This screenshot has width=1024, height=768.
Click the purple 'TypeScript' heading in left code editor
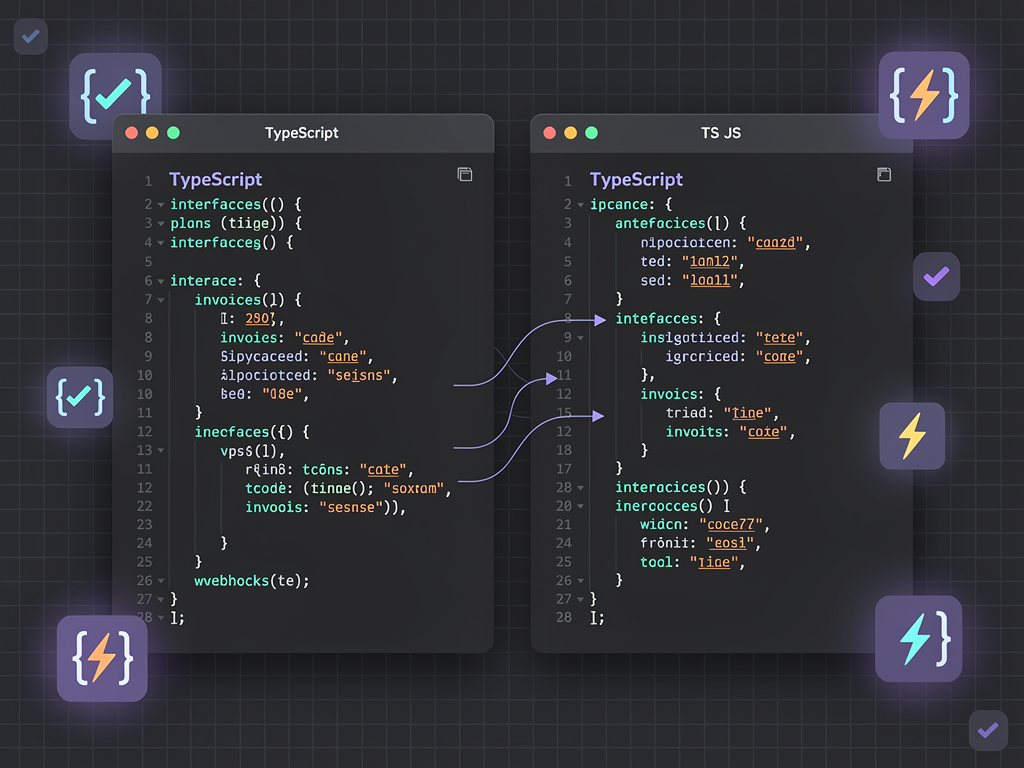[216, 180]
